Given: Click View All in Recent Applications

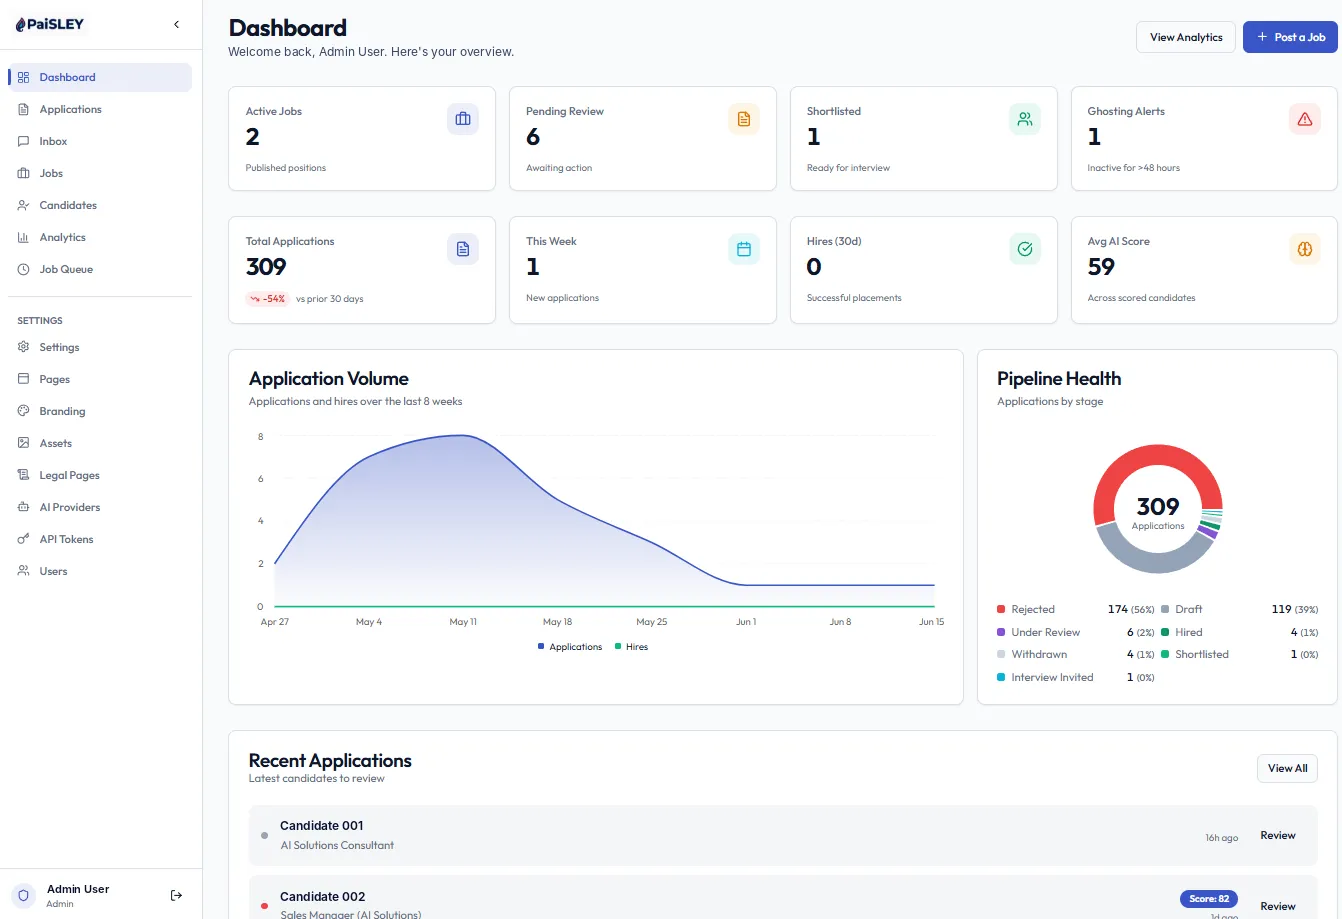Looking at the screenshot, I should pos(1287,768).
